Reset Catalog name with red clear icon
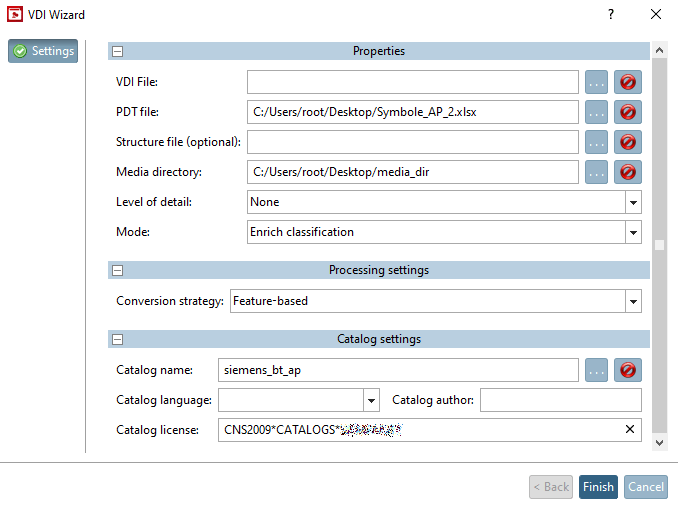The image size is (678, 508). tap(628, 370)
